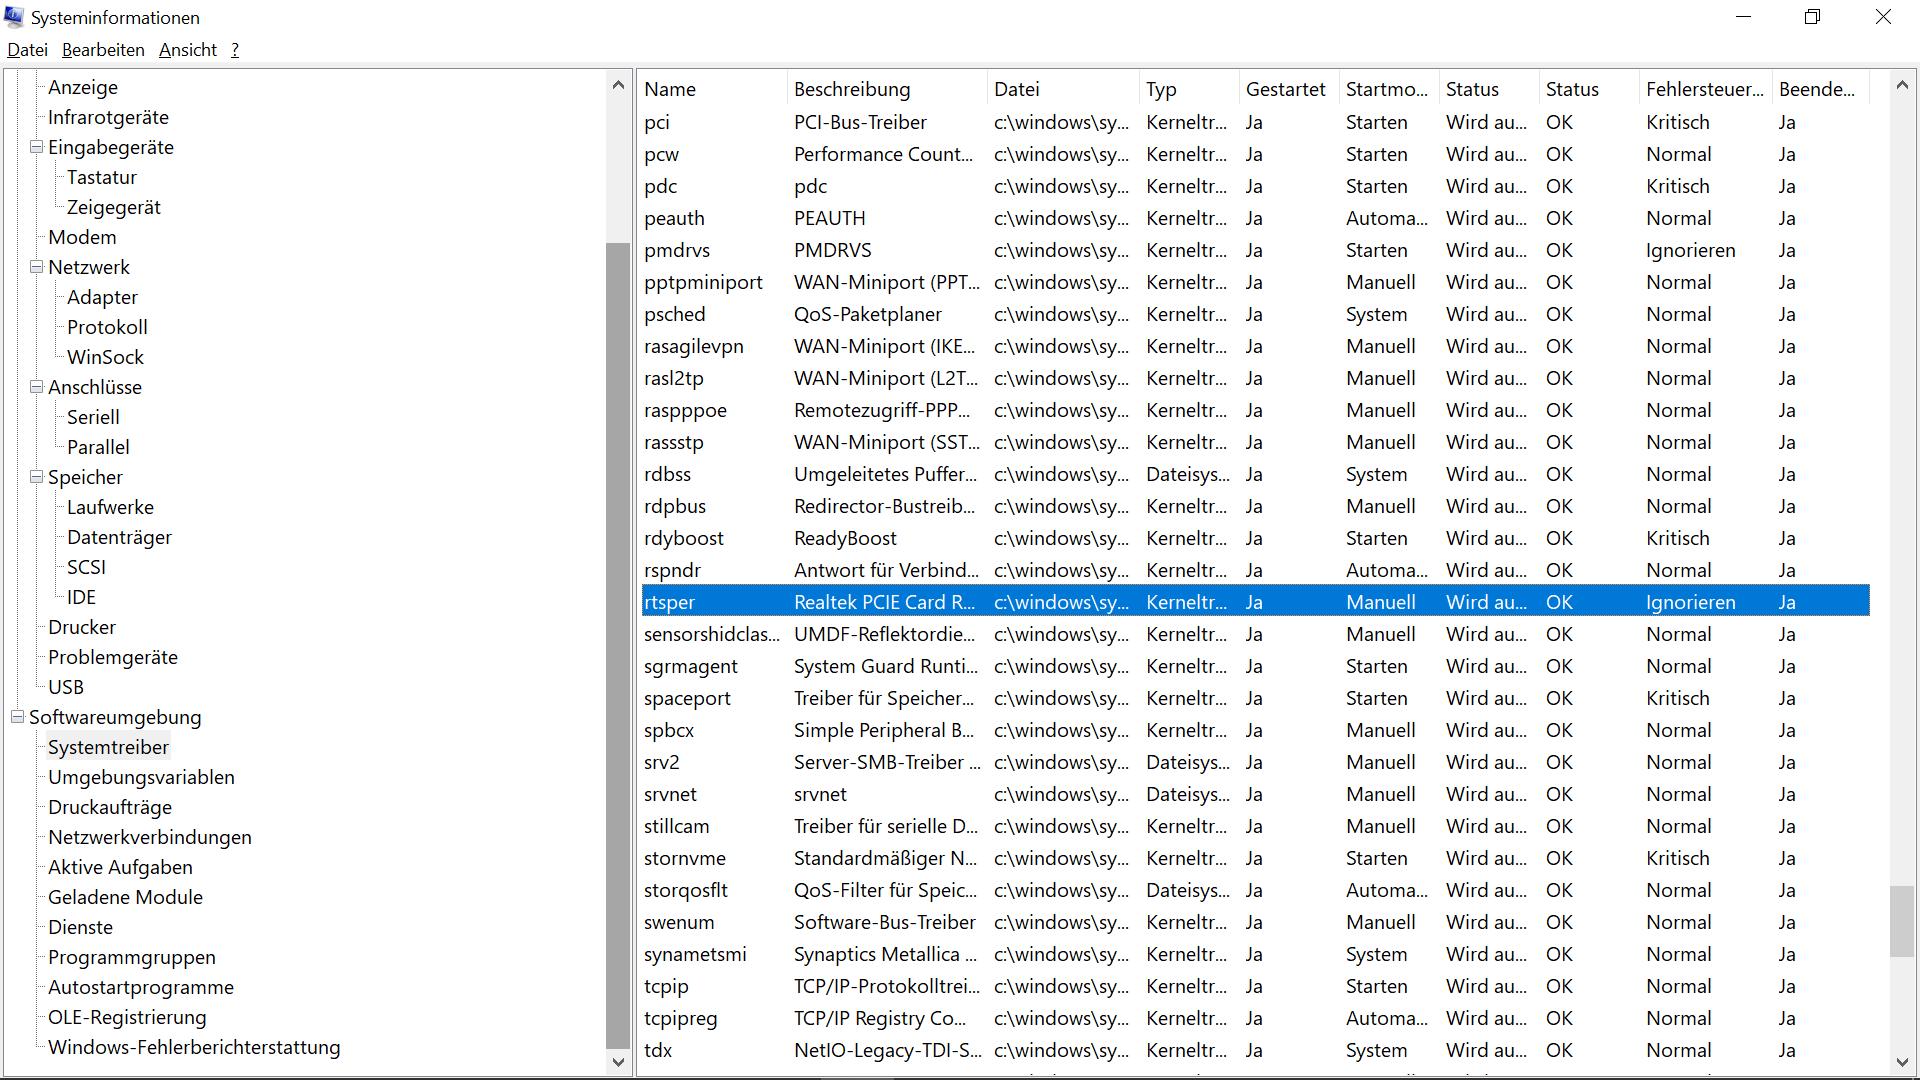Collapse the Netzwerk tree node
Screen dimensions: 1920x1080
35,267
